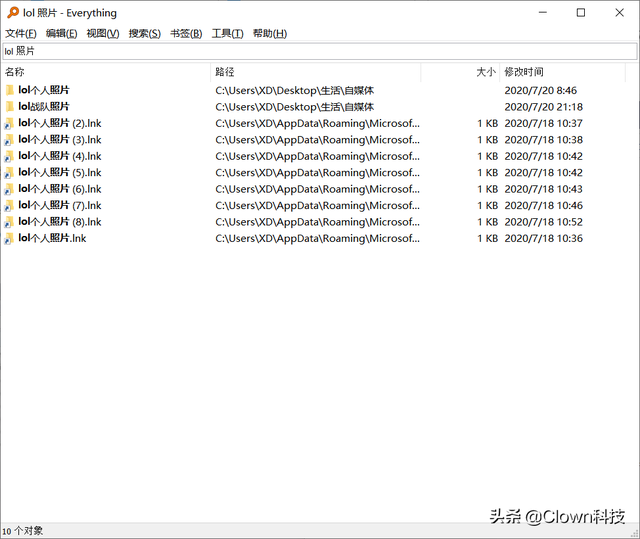Select file name lol个人照片.lnk

52,238
